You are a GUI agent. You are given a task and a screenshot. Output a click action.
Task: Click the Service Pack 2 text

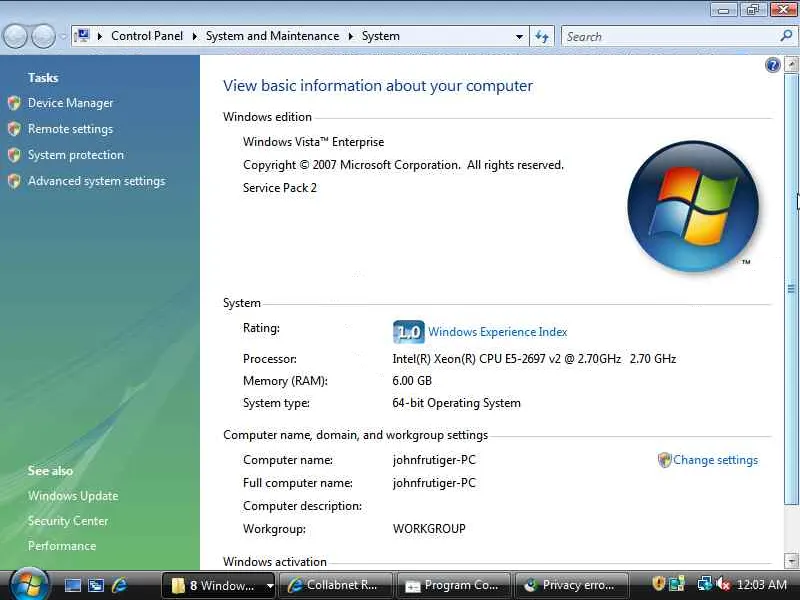point(280,188)
